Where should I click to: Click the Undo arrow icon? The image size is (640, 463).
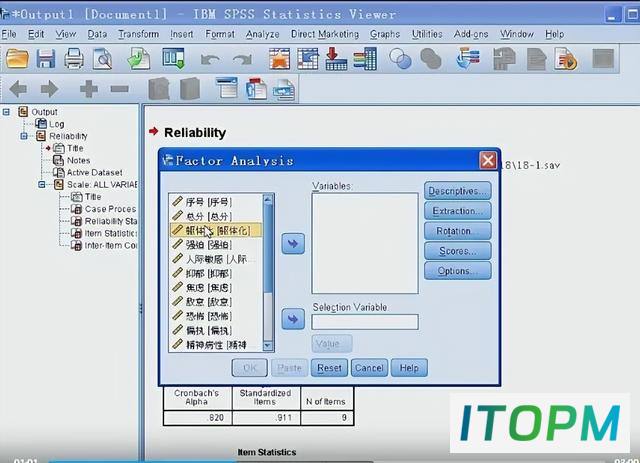[210, 60]
